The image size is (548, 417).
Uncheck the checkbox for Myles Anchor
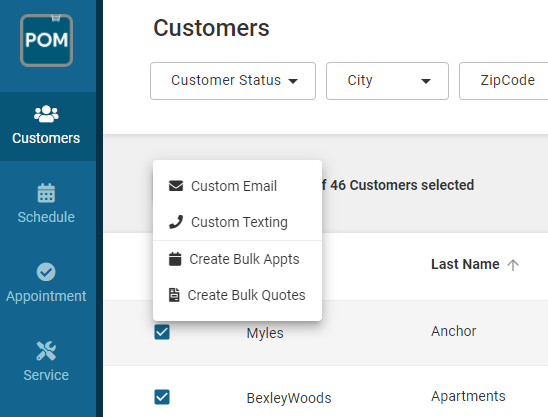pos(162,332)
